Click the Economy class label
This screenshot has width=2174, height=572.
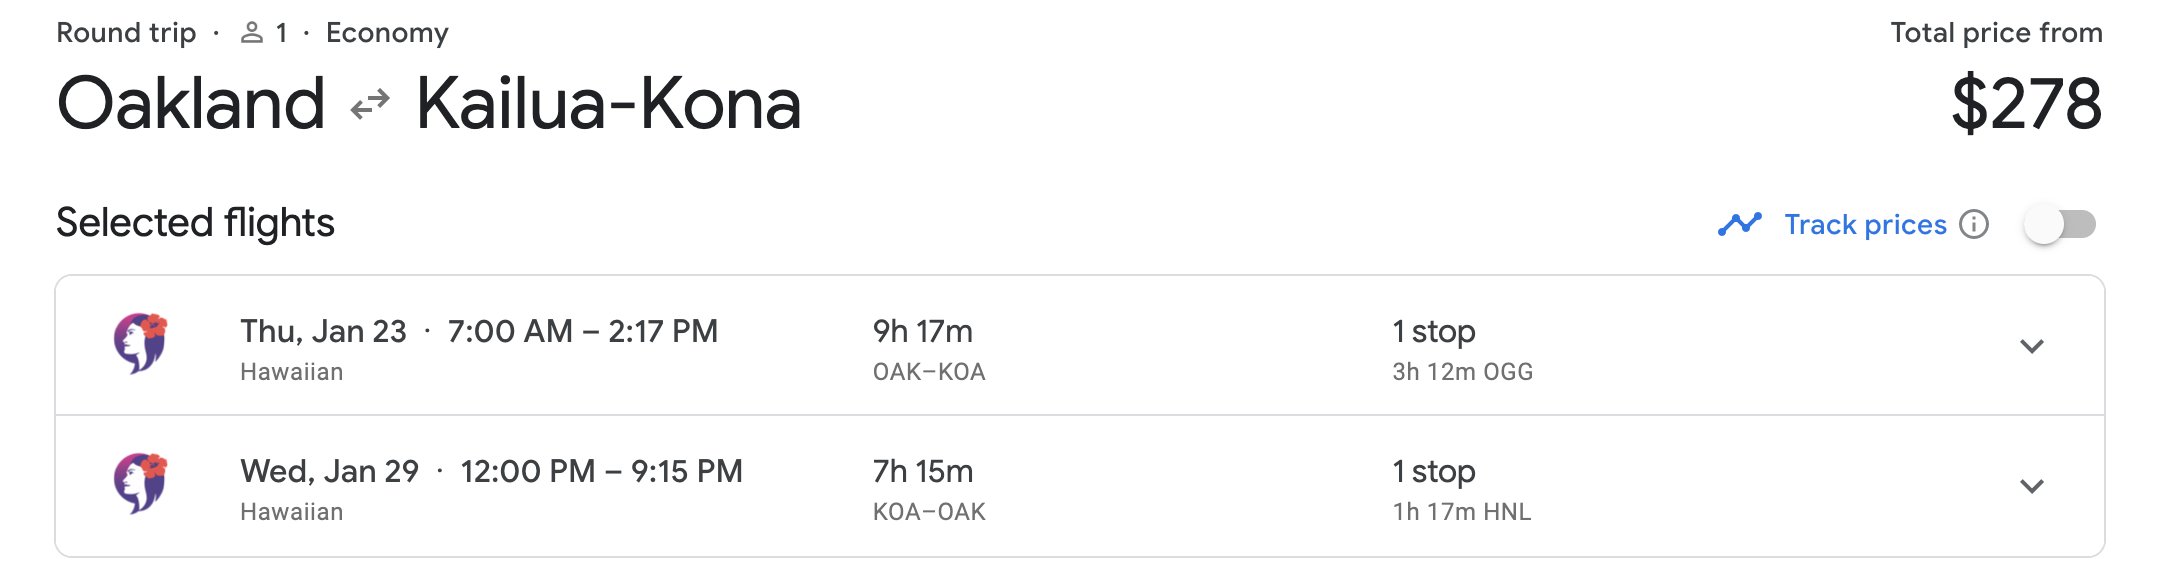pos(387,33)
